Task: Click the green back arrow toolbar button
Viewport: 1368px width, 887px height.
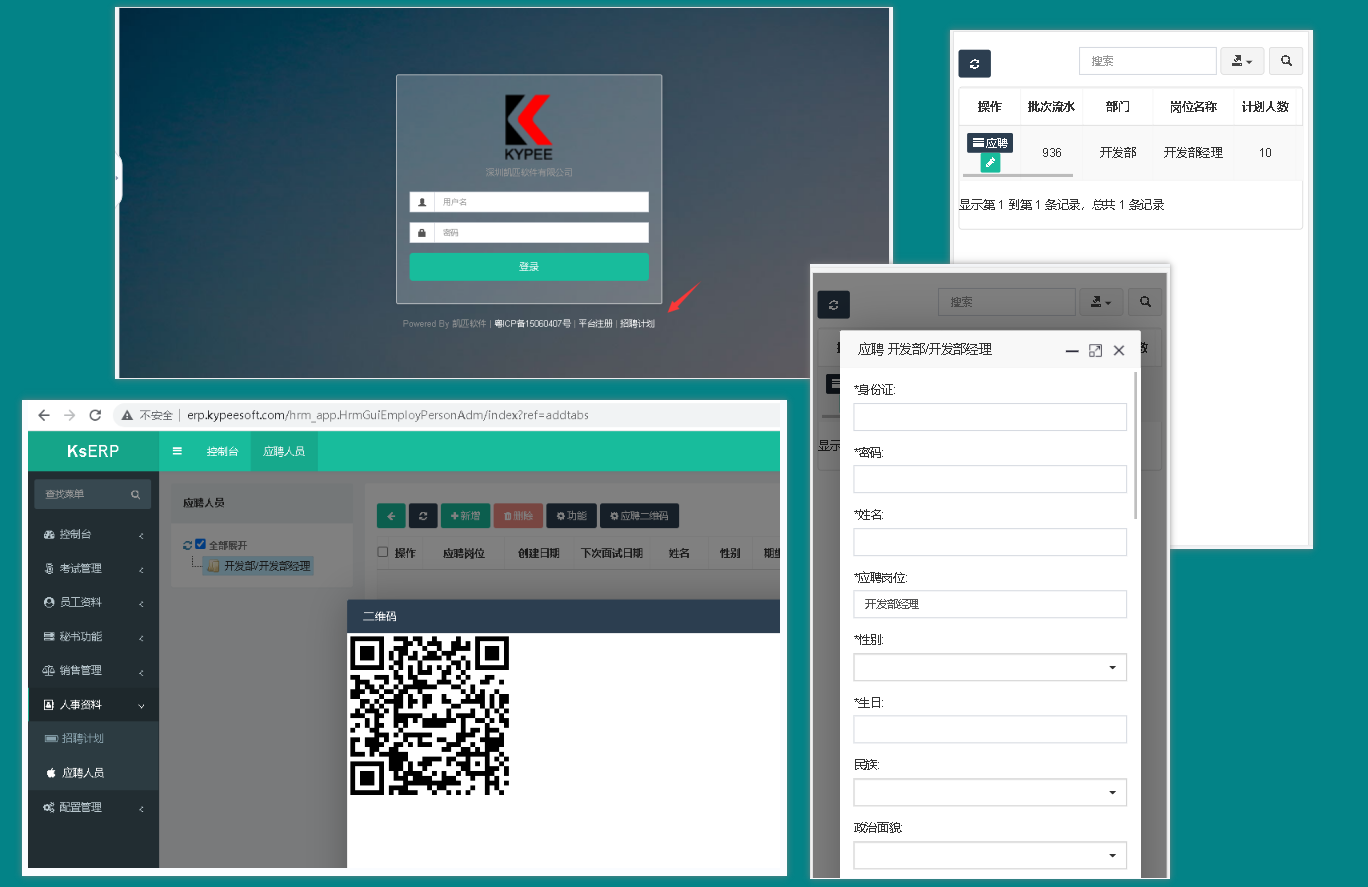Action: [x=390, y=515]
